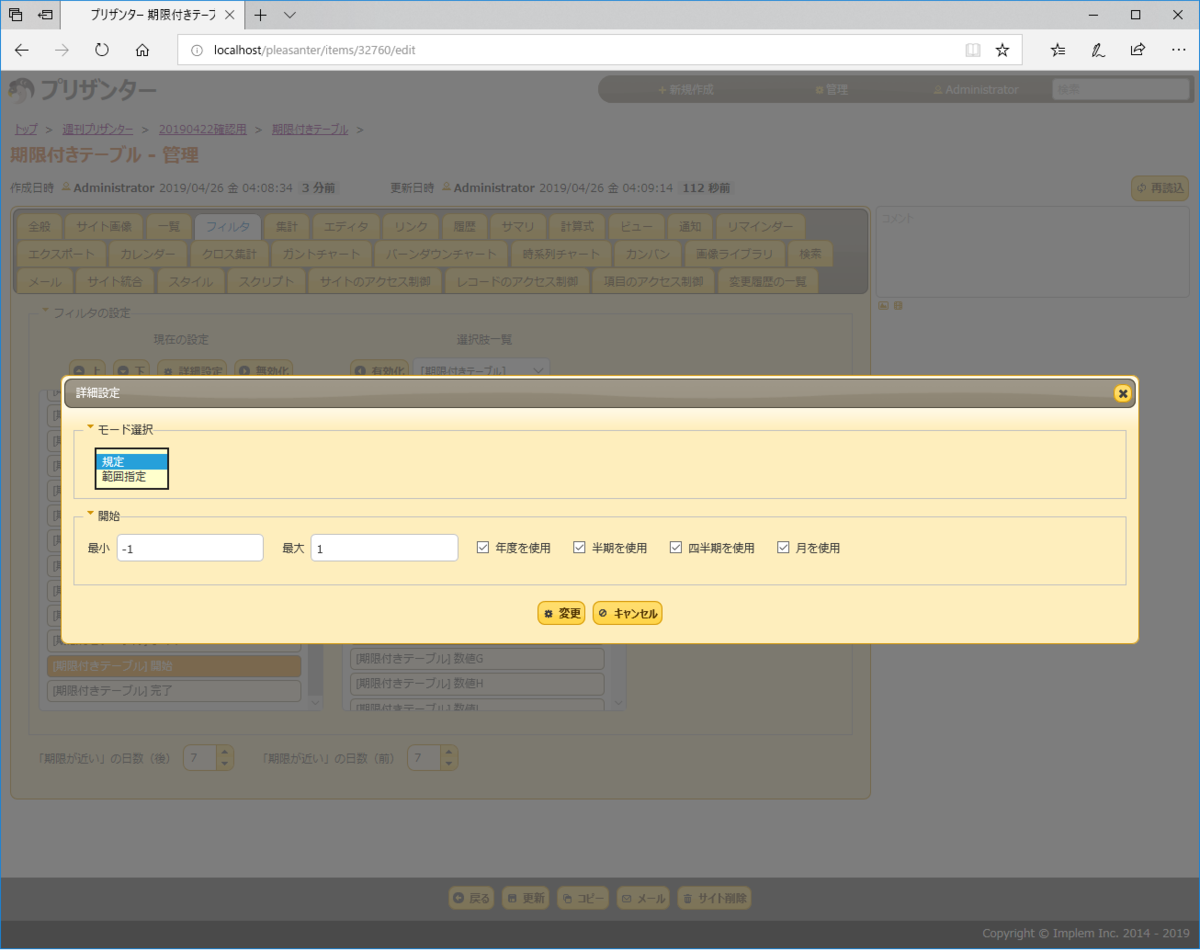Open reading view book icon
This screenshot has height=952, width=1200.
click(x=972, y=50)
